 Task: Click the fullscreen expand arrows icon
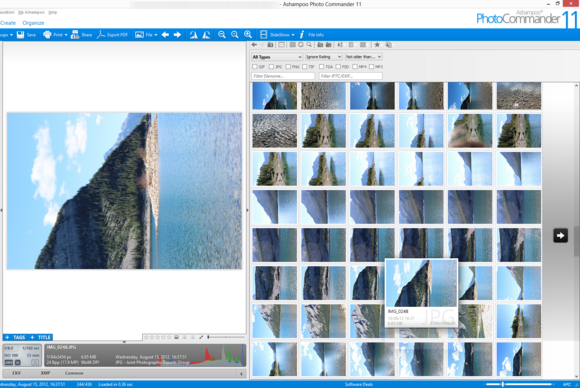coord(201,337)
